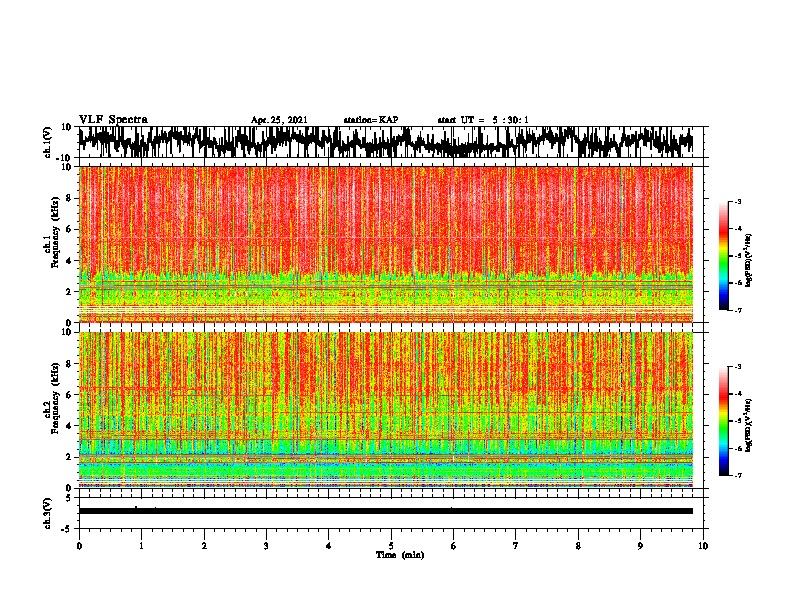This screenshot has height=612, width=792.
Task: Click the time axis tick label "9"
Action: tap(641, 546)
